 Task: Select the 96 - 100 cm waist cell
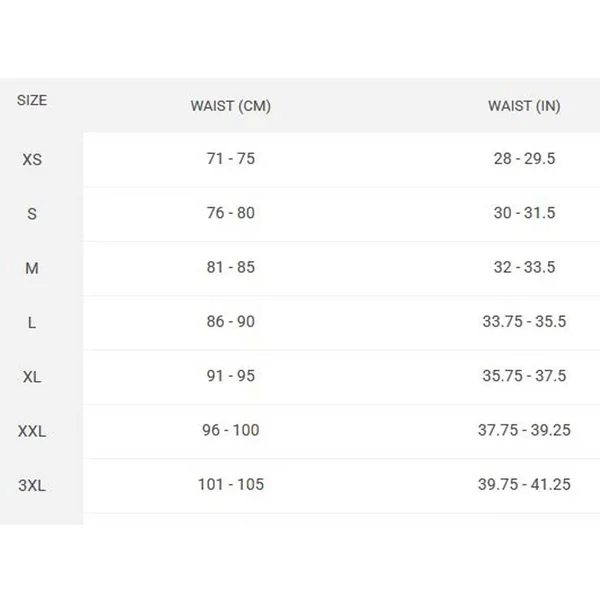coord(231,430)
